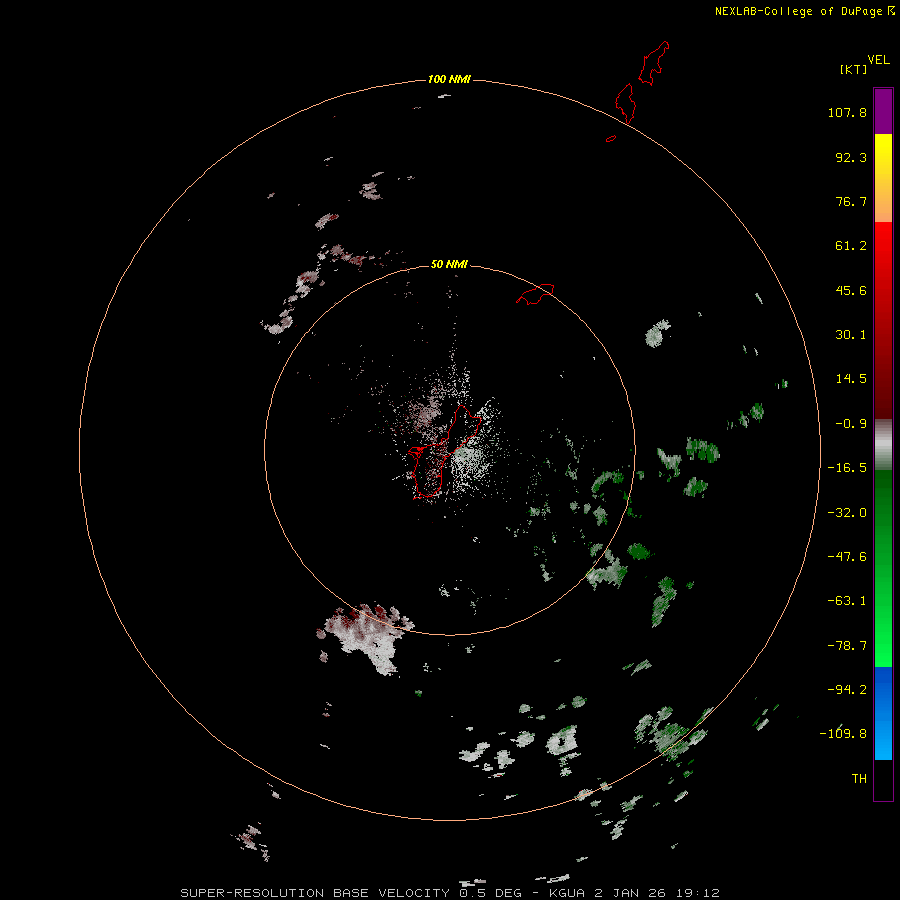The width and height of the screenshot is (900, 900).
Task: Click the [KT] units label
Action: coord(854,69)
